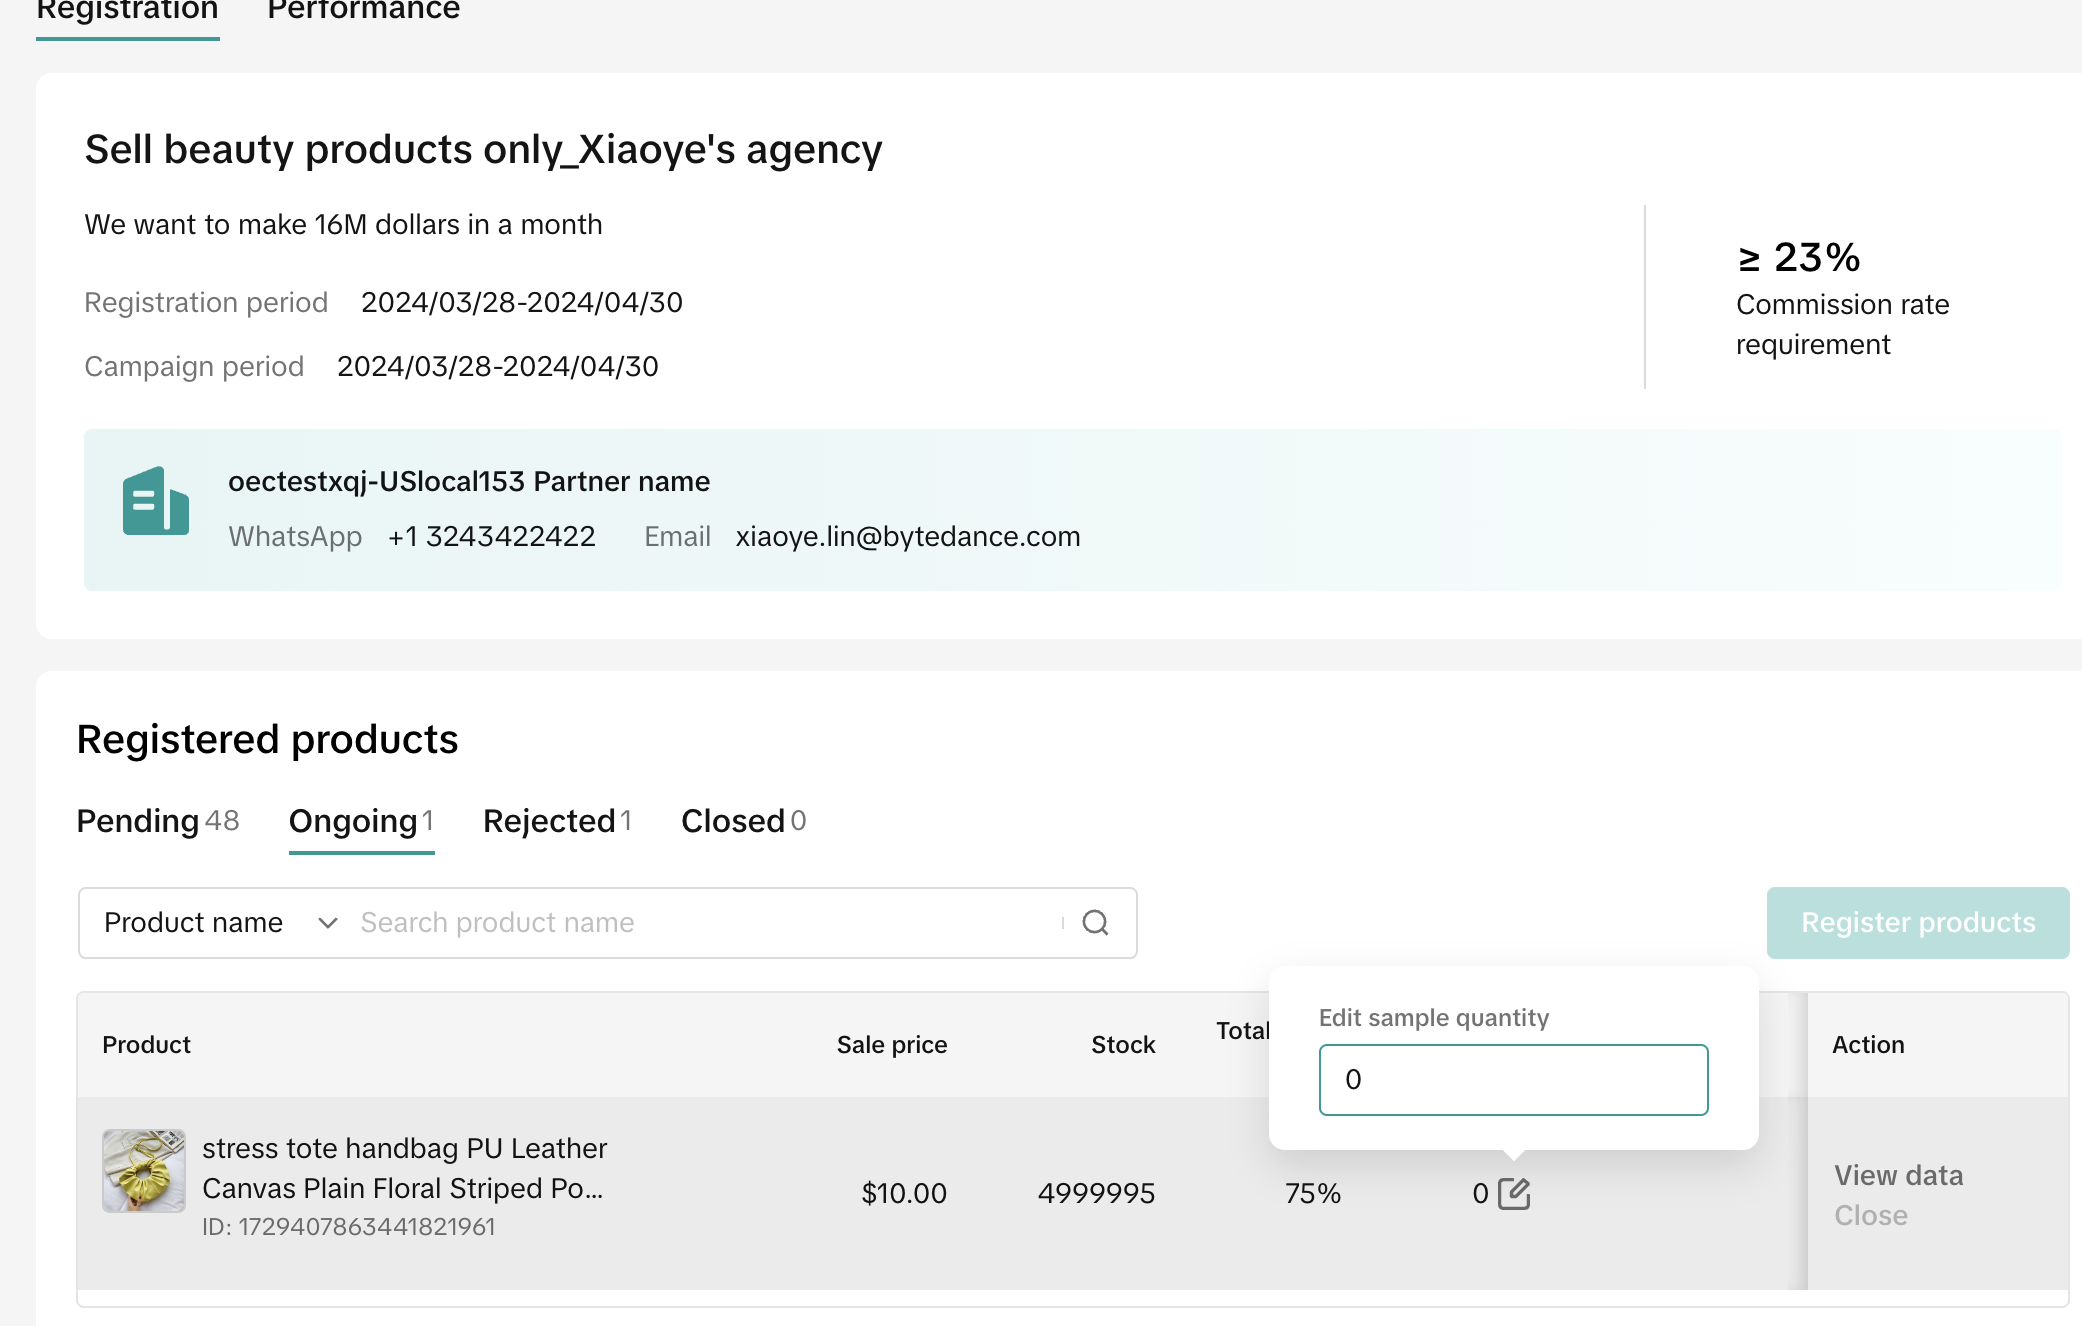Click the Register products button

point(1917,923)
